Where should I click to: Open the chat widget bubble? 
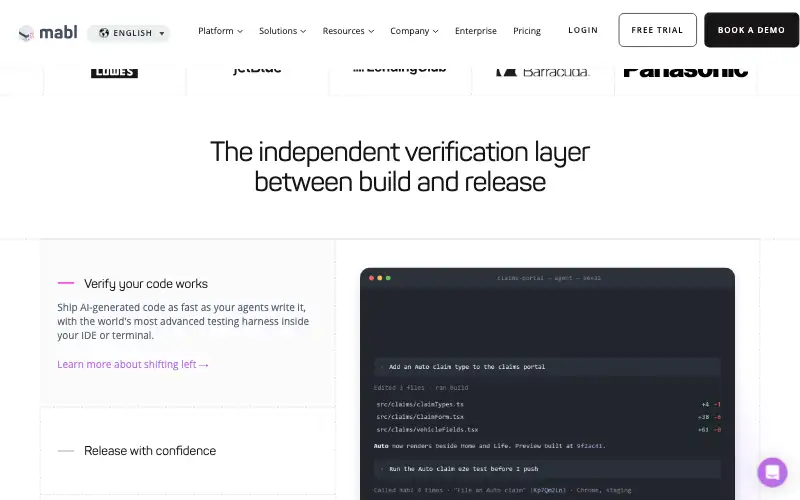pyautogui.click(x=772, y=472)
